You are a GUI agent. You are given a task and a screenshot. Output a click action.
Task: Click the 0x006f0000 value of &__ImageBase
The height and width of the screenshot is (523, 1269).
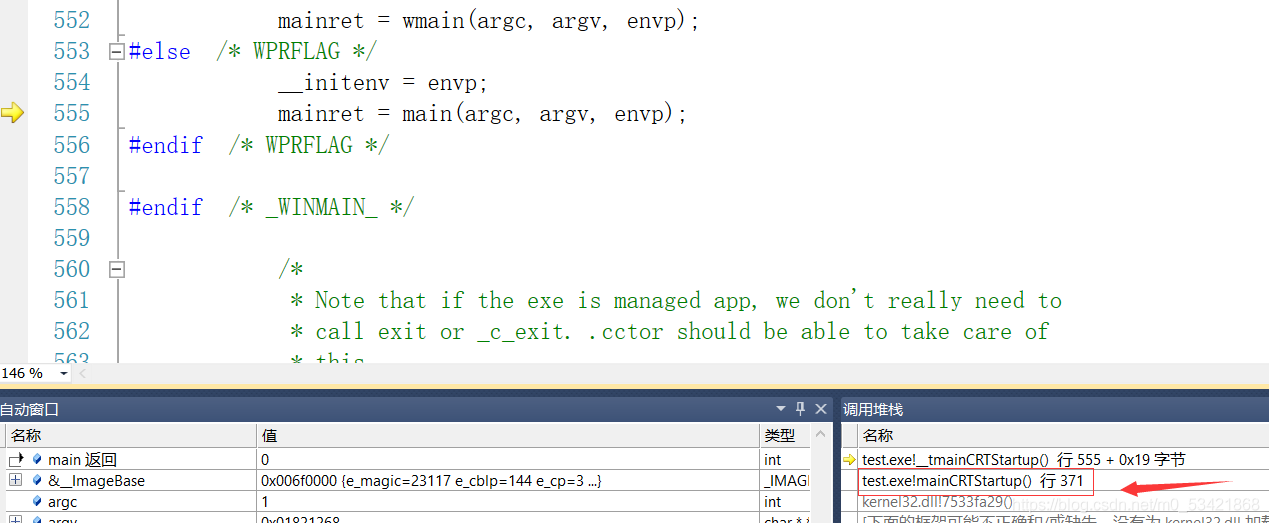(431, 481)
